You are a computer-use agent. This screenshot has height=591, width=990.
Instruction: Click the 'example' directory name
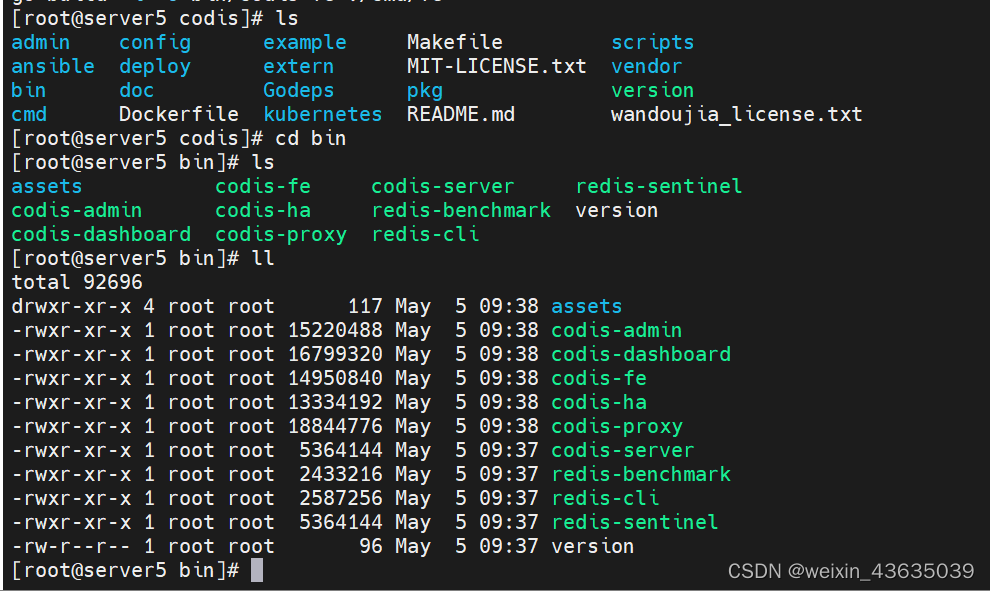304,42
